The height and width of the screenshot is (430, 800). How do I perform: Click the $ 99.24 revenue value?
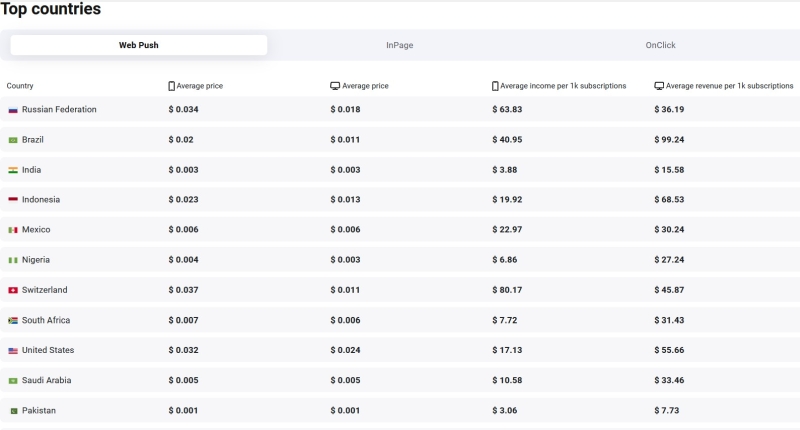[x=669, y=139]
